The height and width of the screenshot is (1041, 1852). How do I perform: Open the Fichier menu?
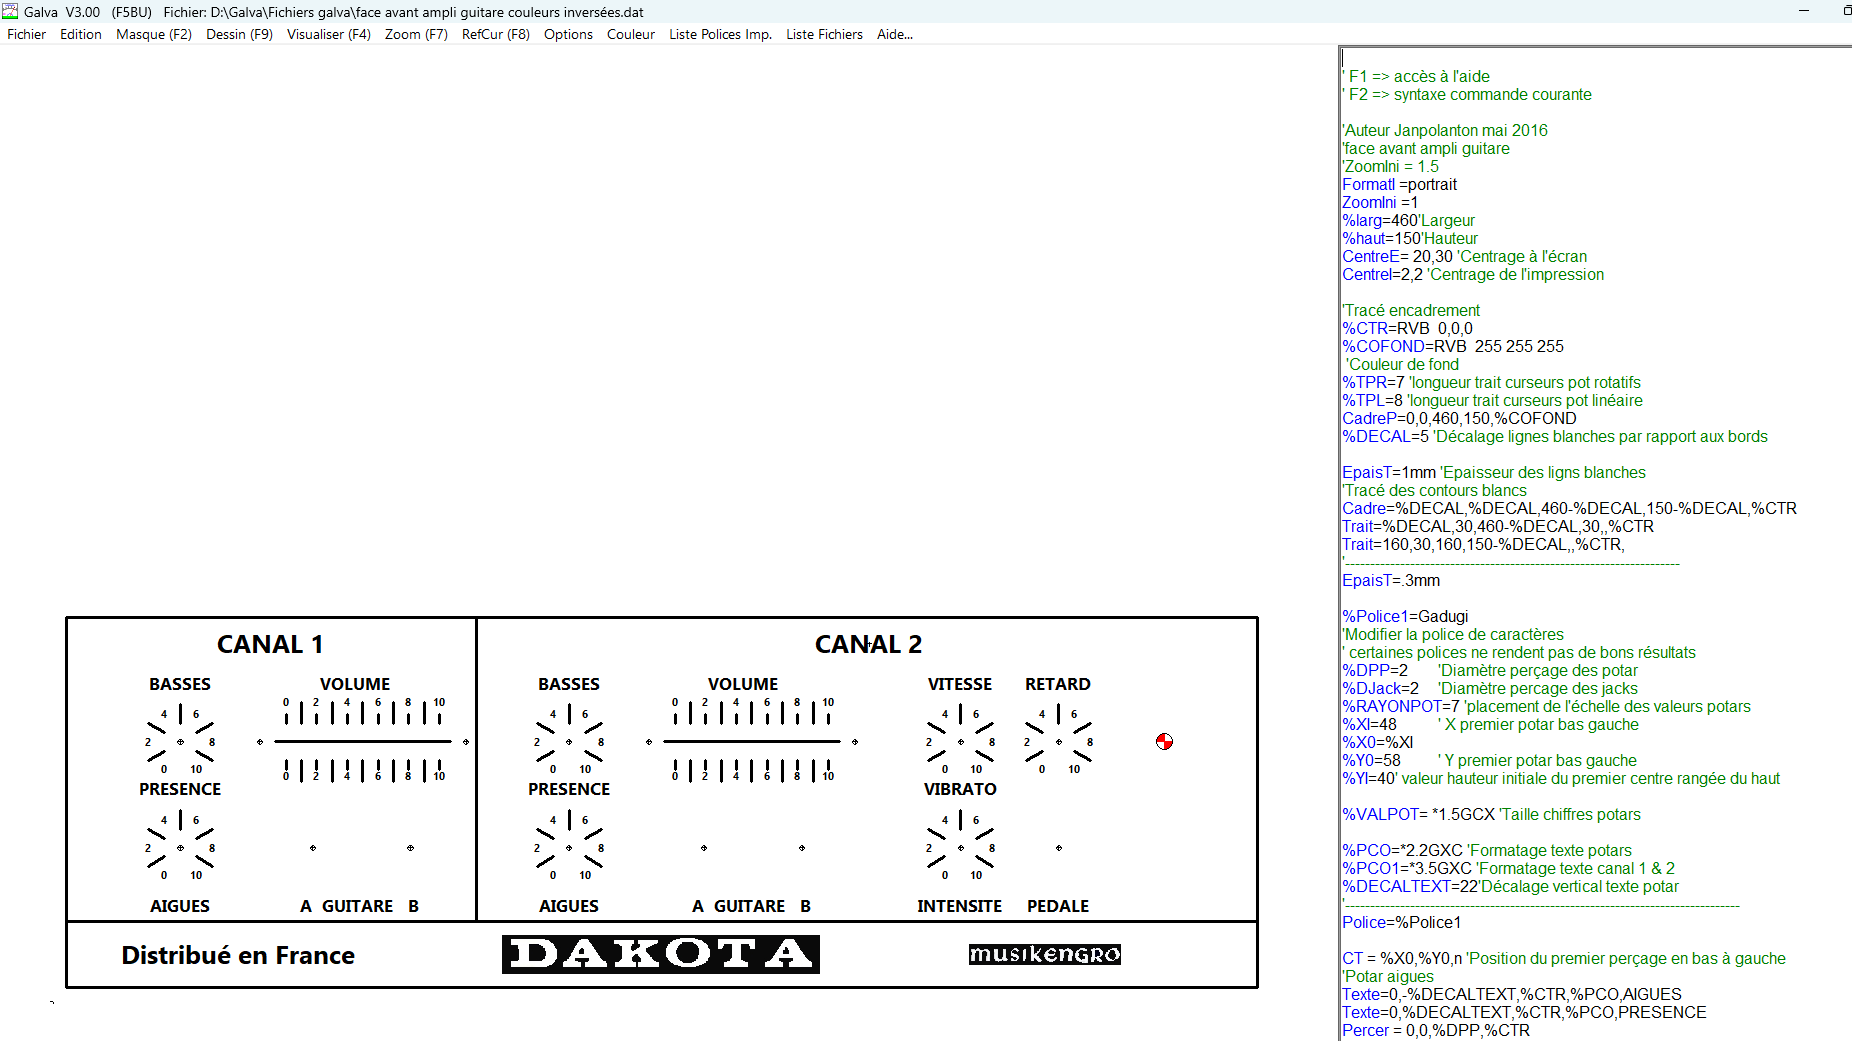(x=26, y=34)
